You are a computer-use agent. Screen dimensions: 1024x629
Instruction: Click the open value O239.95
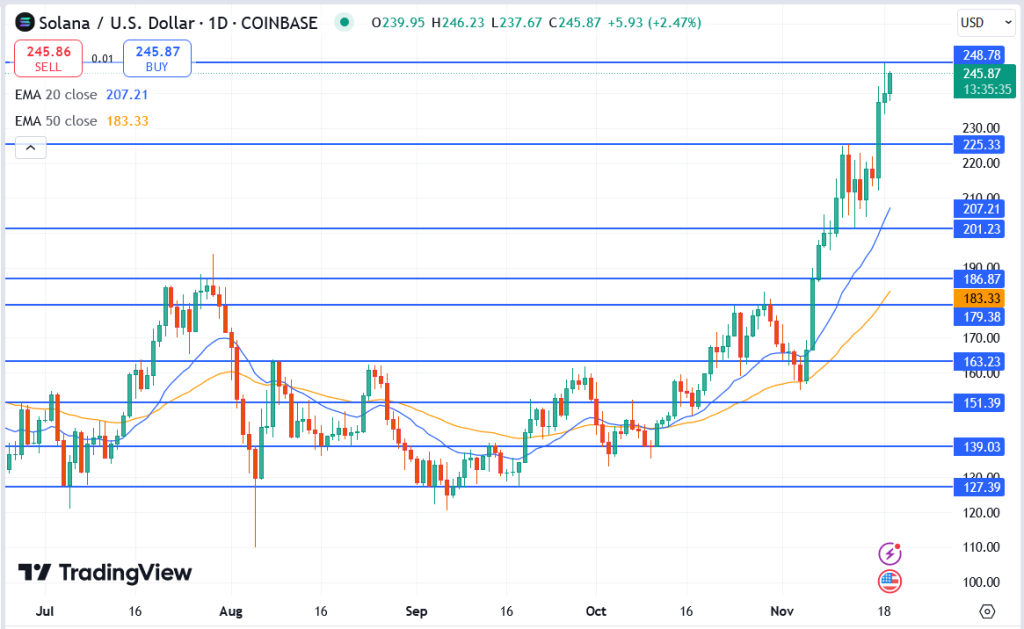(x=398, y=23)
